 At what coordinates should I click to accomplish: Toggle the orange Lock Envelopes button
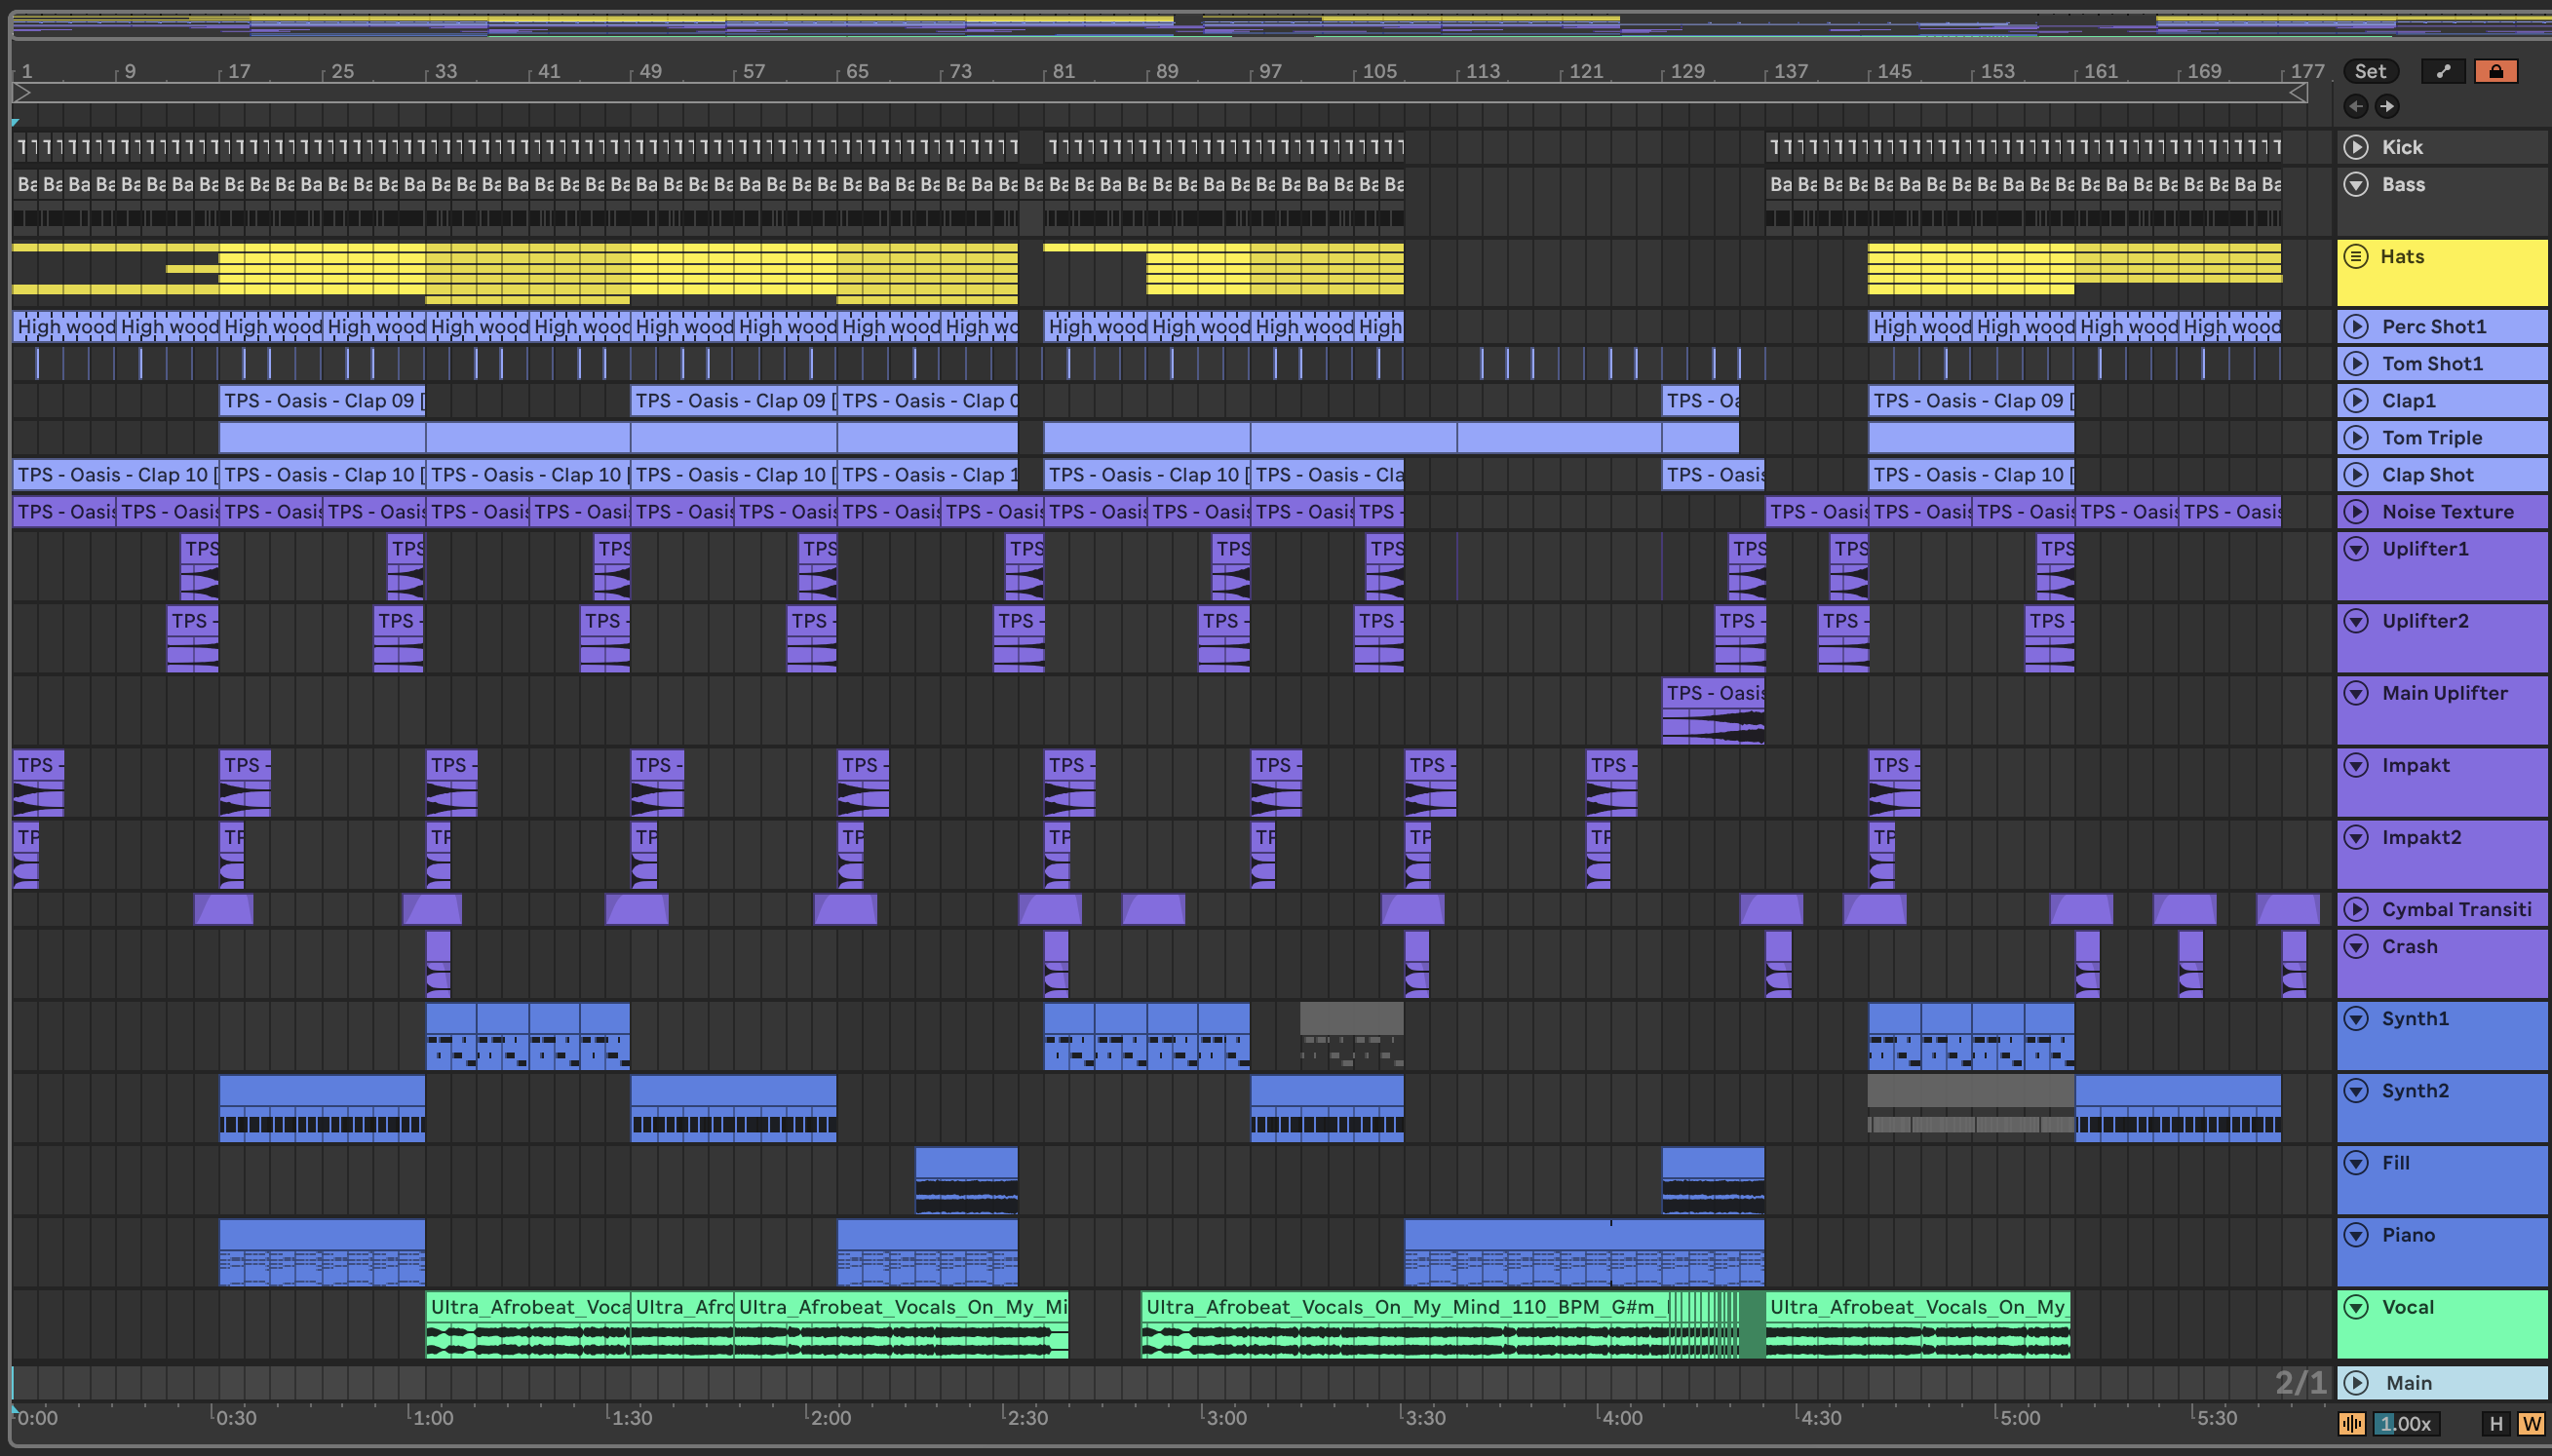pos(2496,71)
